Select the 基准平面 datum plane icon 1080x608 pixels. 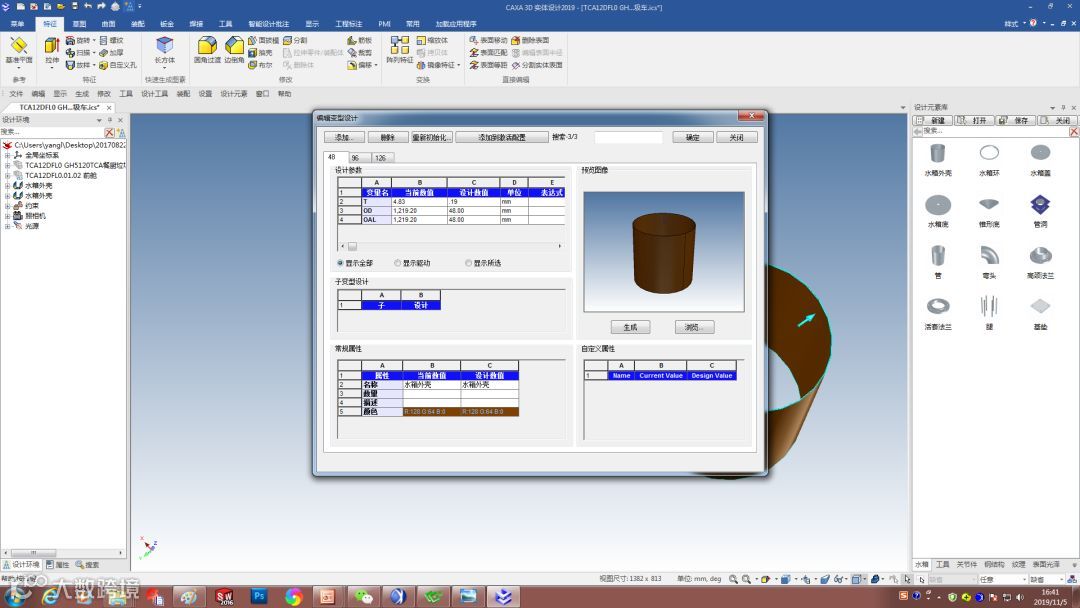tap(18, 46)
